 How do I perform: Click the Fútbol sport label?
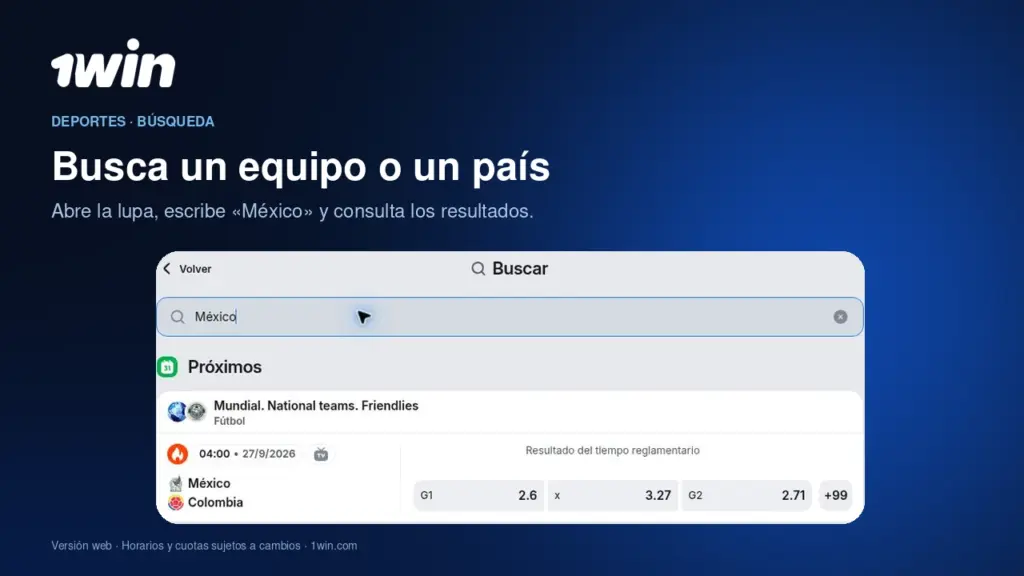(229, 421)
